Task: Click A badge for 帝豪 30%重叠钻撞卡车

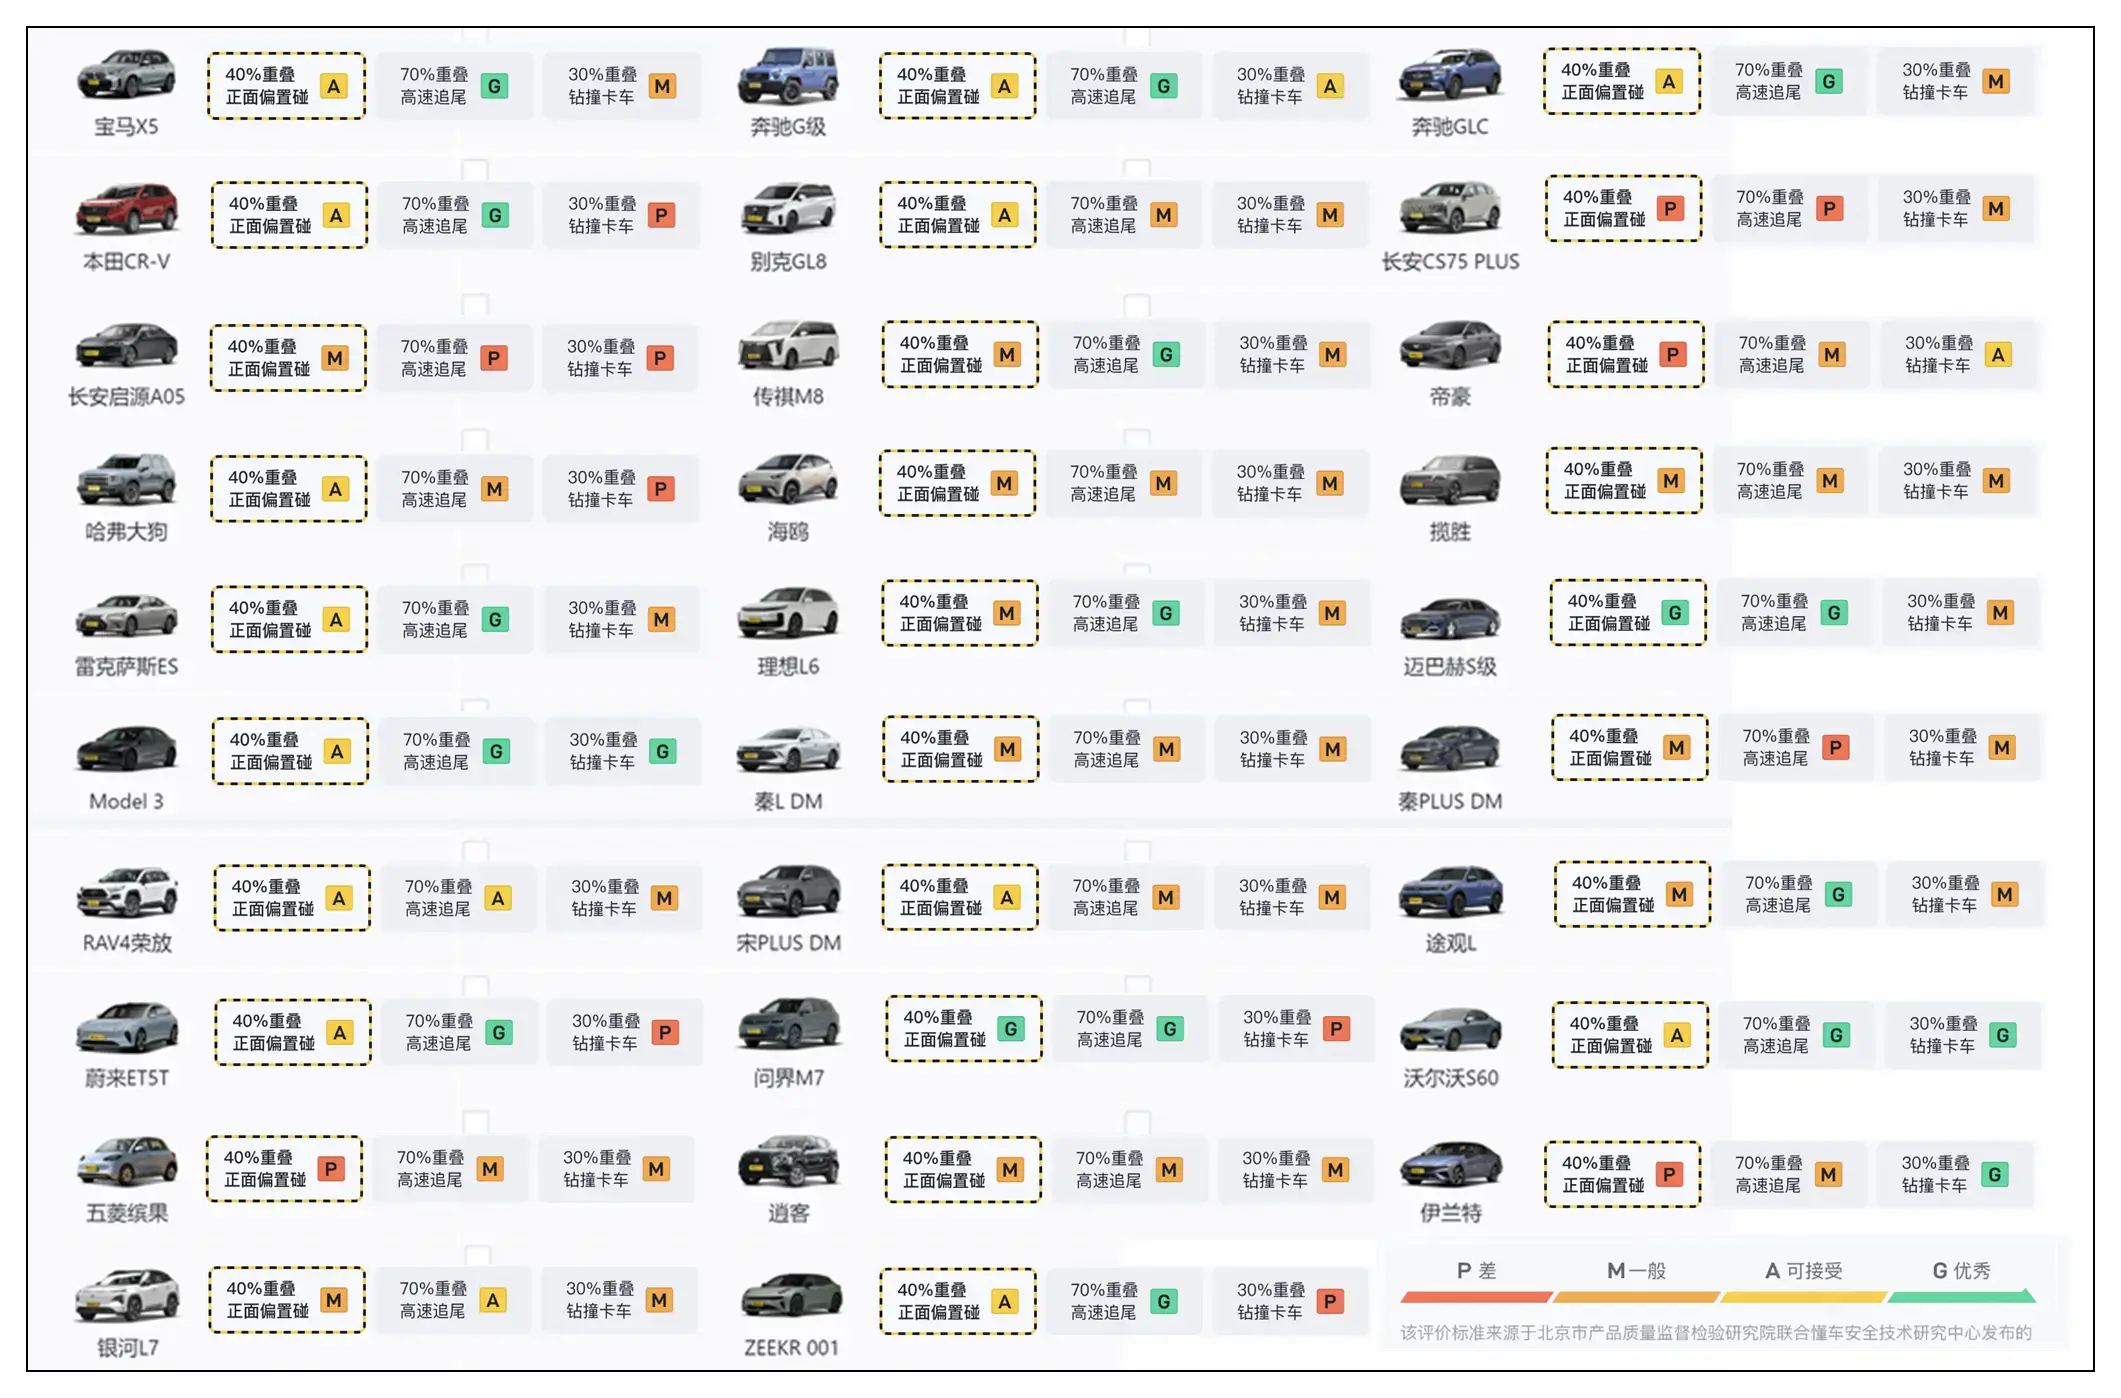Action: point(1998,355)
